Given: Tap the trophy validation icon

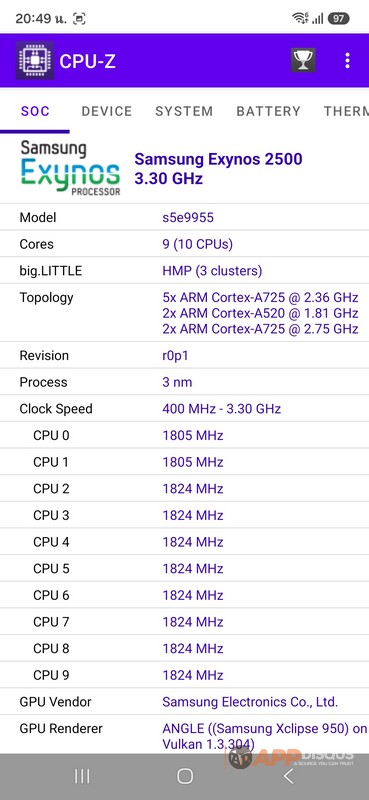Looking at the screenshot, I should [303, 60].
